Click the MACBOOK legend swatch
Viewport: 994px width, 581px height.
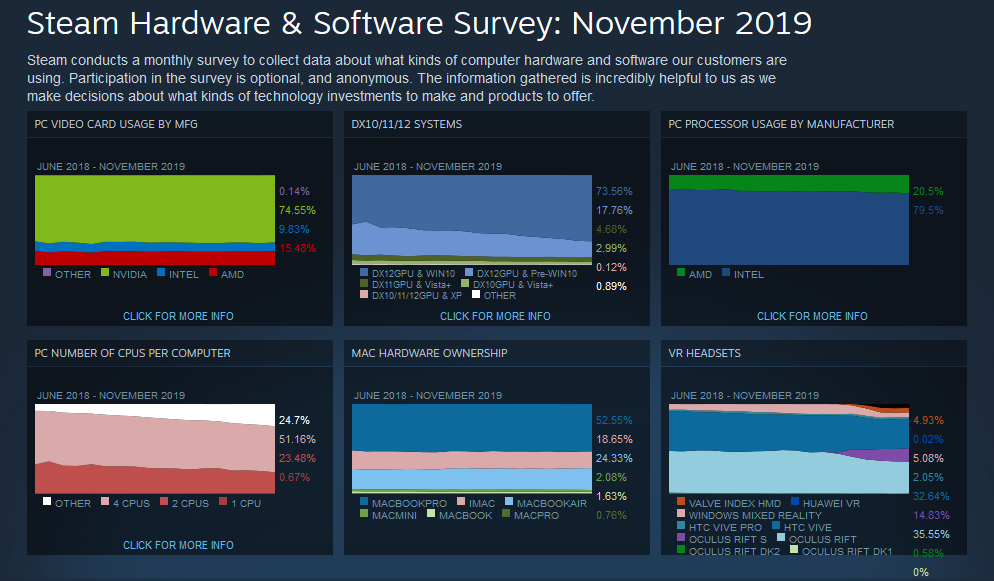pos(431,513)
